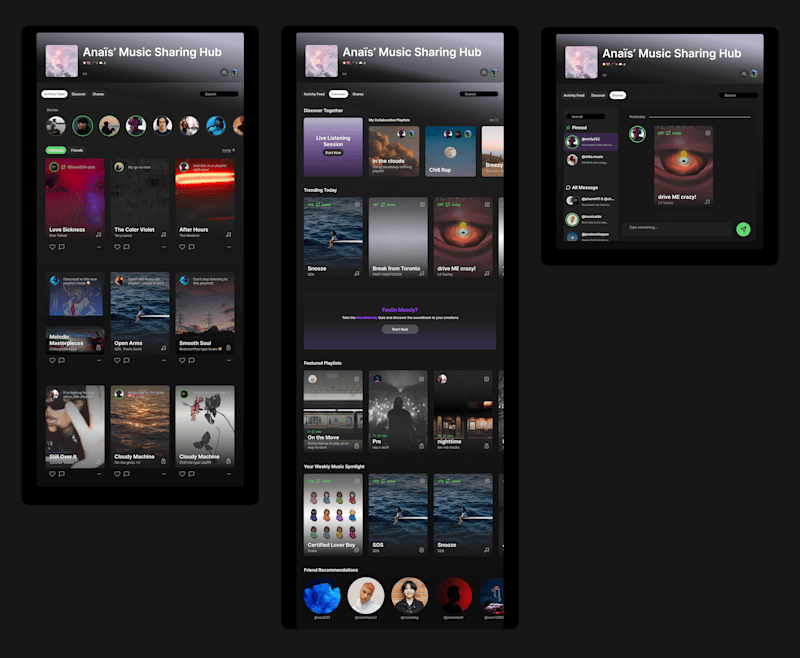Viewport: 800px width, 658px height.
Task: Click the add icon on Break from Toronto card
Action: click(422, 204)
